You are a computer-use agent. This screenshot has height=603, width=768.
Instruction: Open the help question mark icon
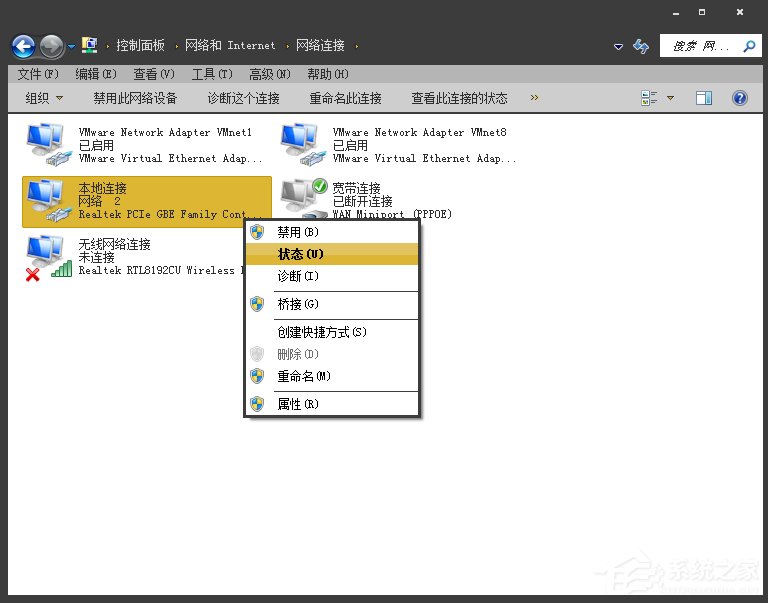coord(740,98)
